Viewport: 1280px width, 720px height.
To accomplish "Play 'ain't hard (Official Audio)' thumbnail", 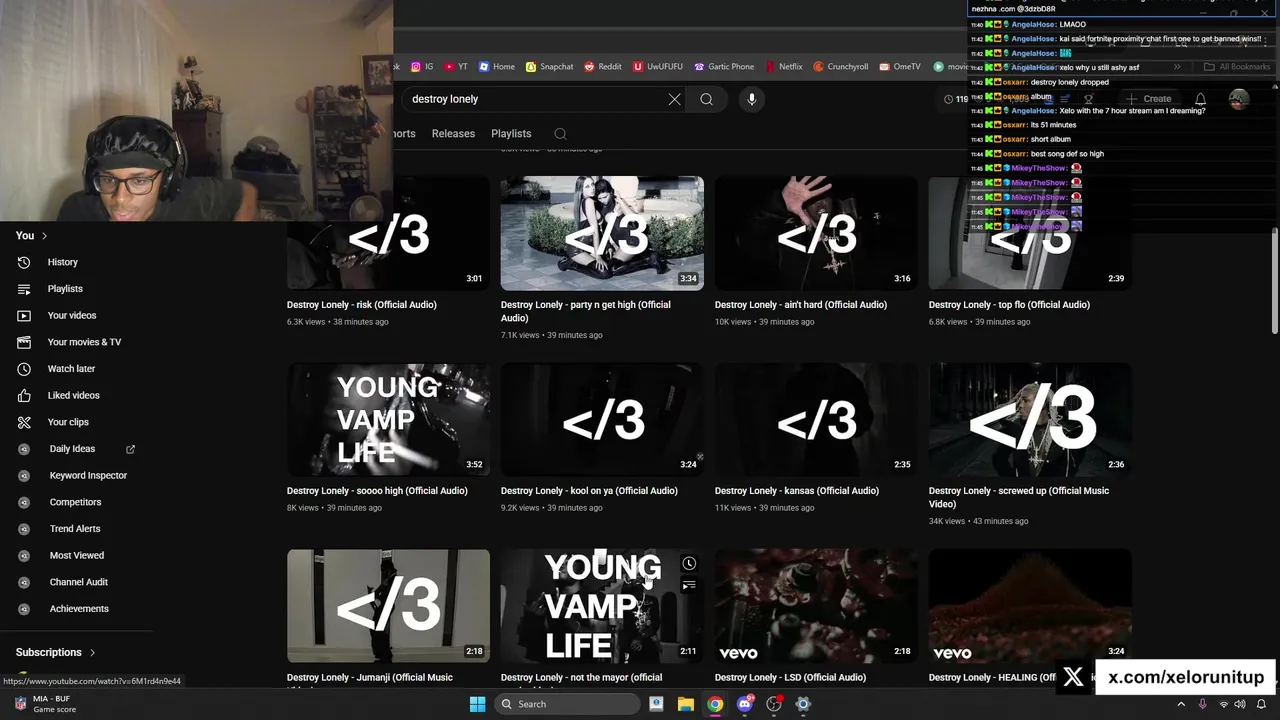I will coord(816,233).
